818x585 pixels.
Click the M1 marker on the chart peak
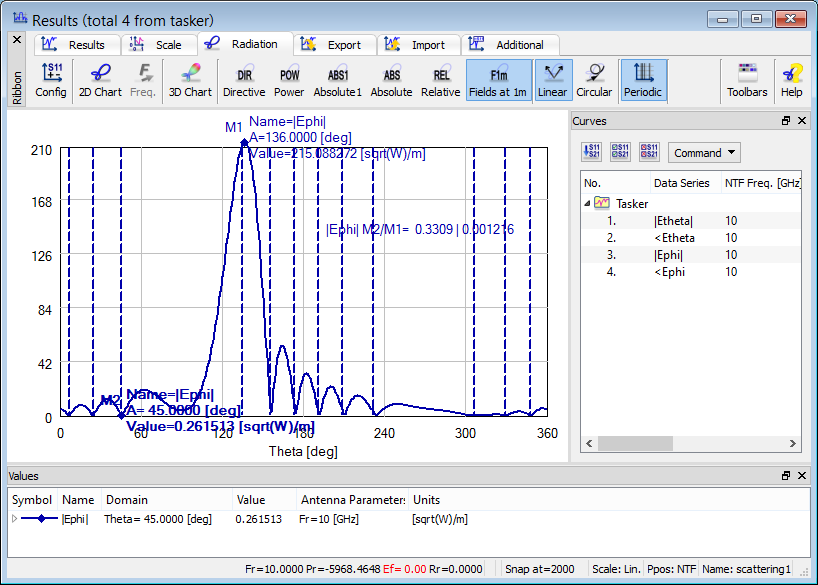(x=243, y=141)
